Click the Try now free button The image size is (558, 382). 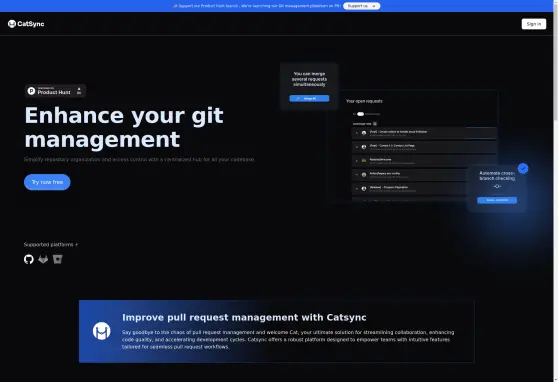pos(47,182)
